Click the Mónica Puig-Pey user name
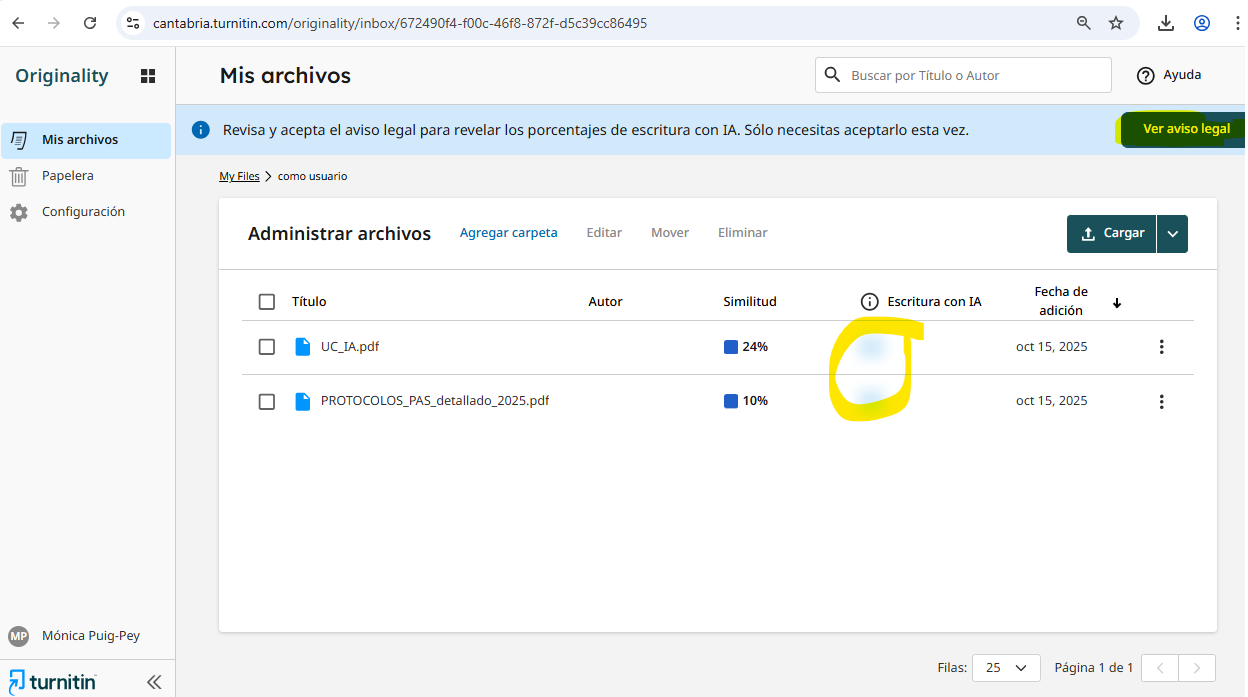This screenshot has height=697, width=1248. point(90,636)
